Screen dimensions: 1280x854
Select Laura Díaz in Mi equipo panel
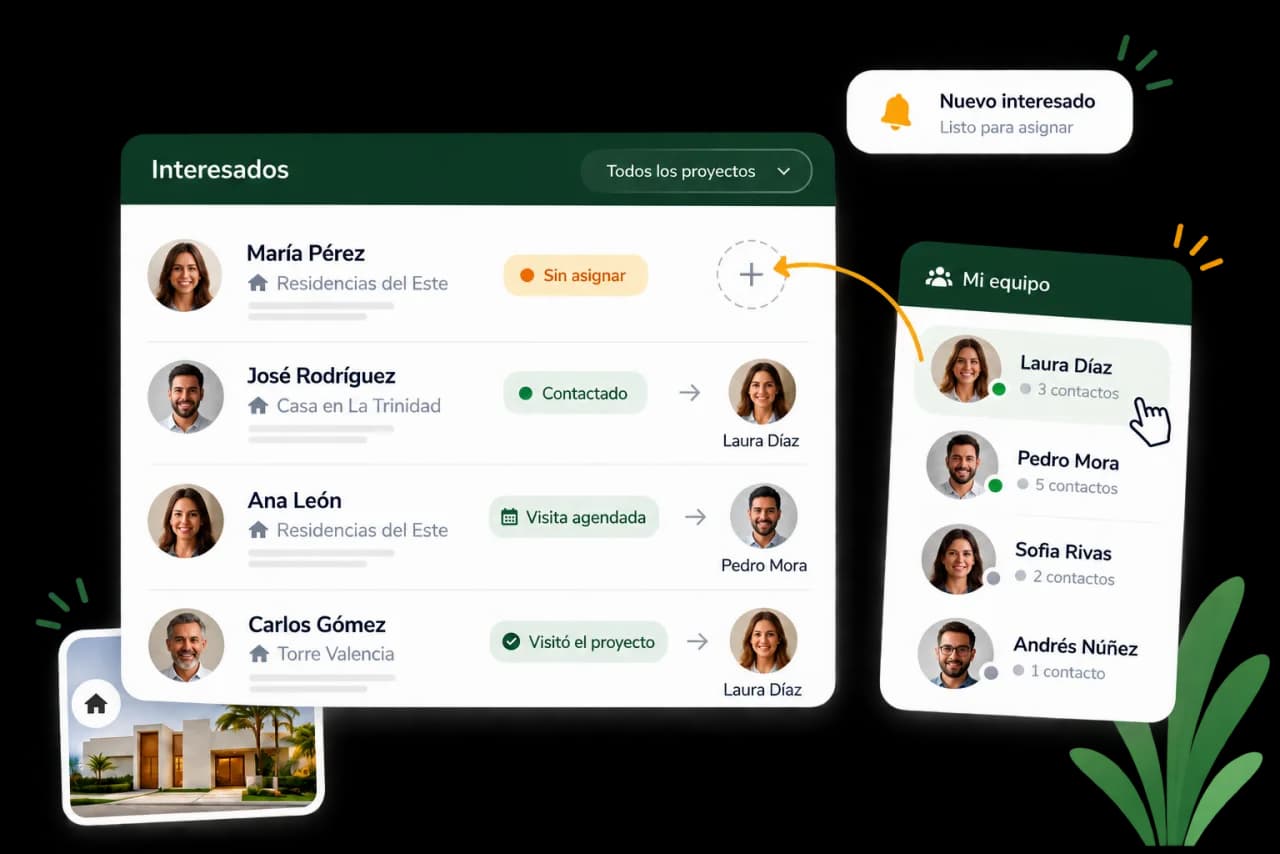tap(1042, 375)
